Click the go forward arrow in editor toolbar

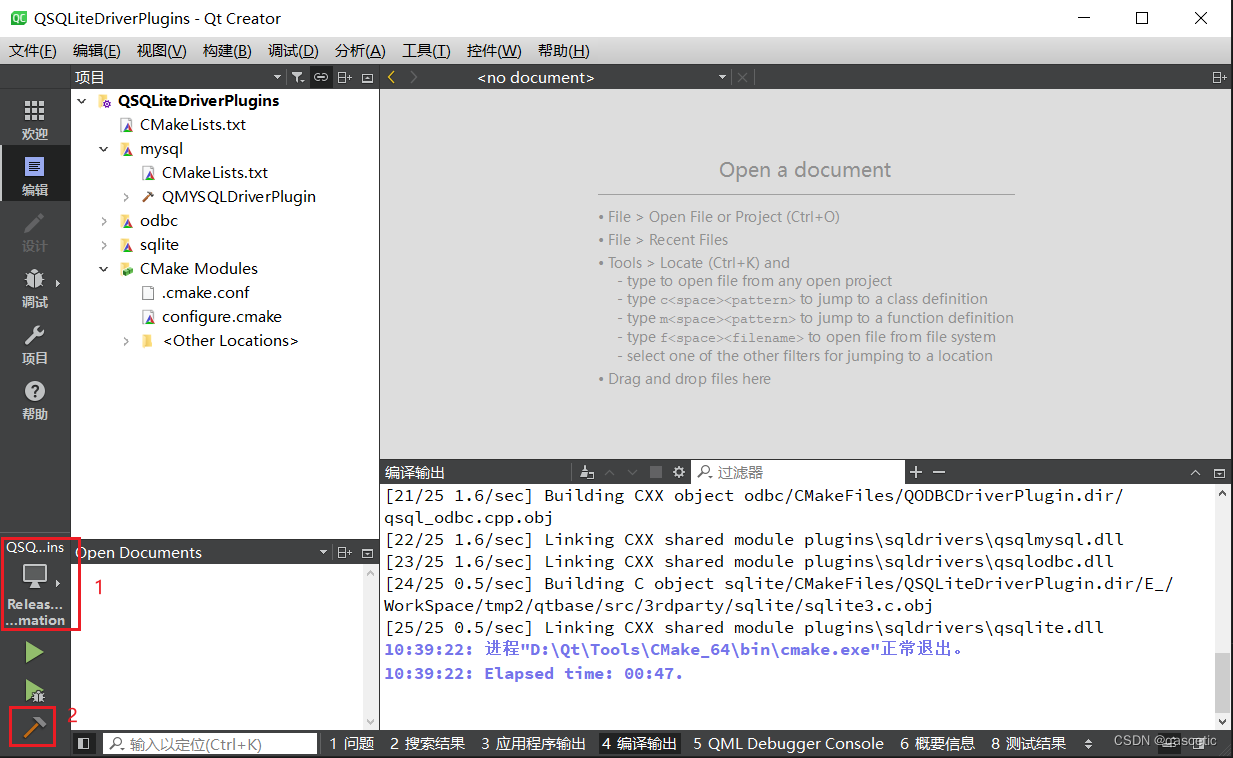tap(415, 77)
